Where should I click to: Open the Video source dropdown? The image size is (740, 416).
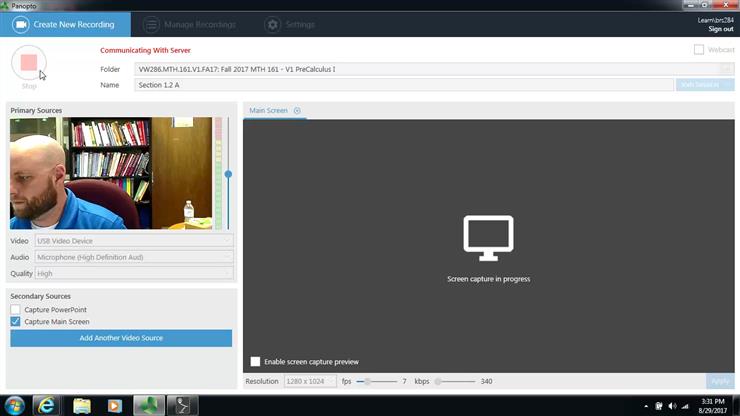[134, 241]
